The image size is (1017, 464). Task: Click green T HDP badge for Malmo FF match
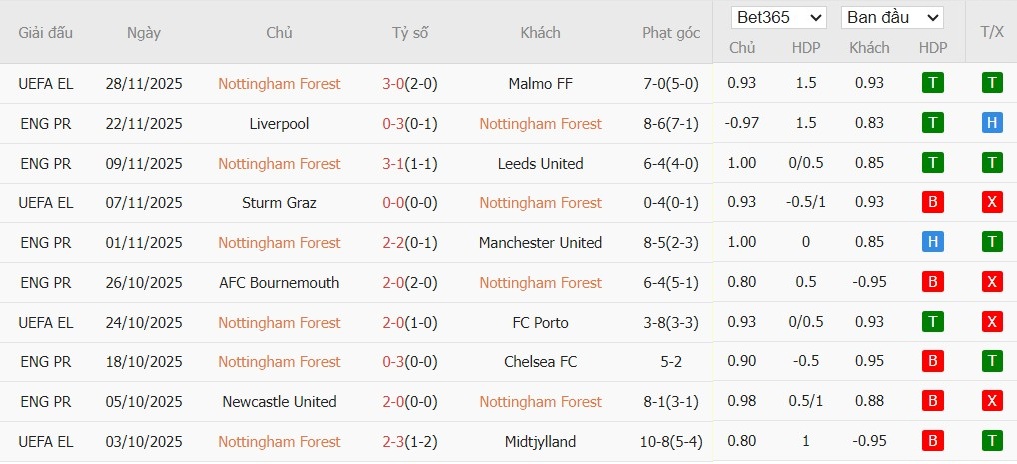pyautogui.click(x=932, y=83)
